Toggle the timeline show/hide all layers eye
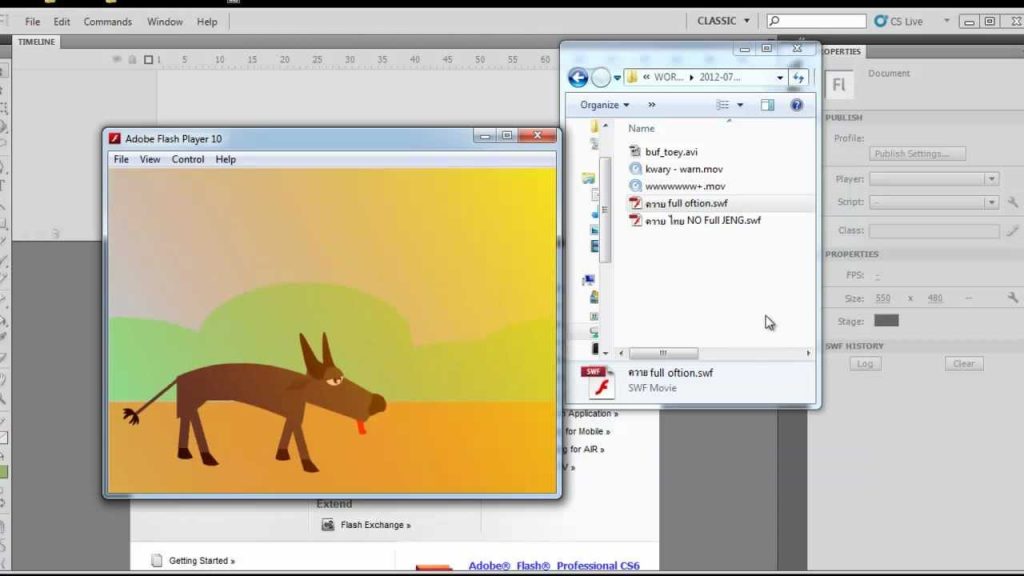The height and width of the screenshot is (576, 1024). pyautogui.click(x=117, y=59)
